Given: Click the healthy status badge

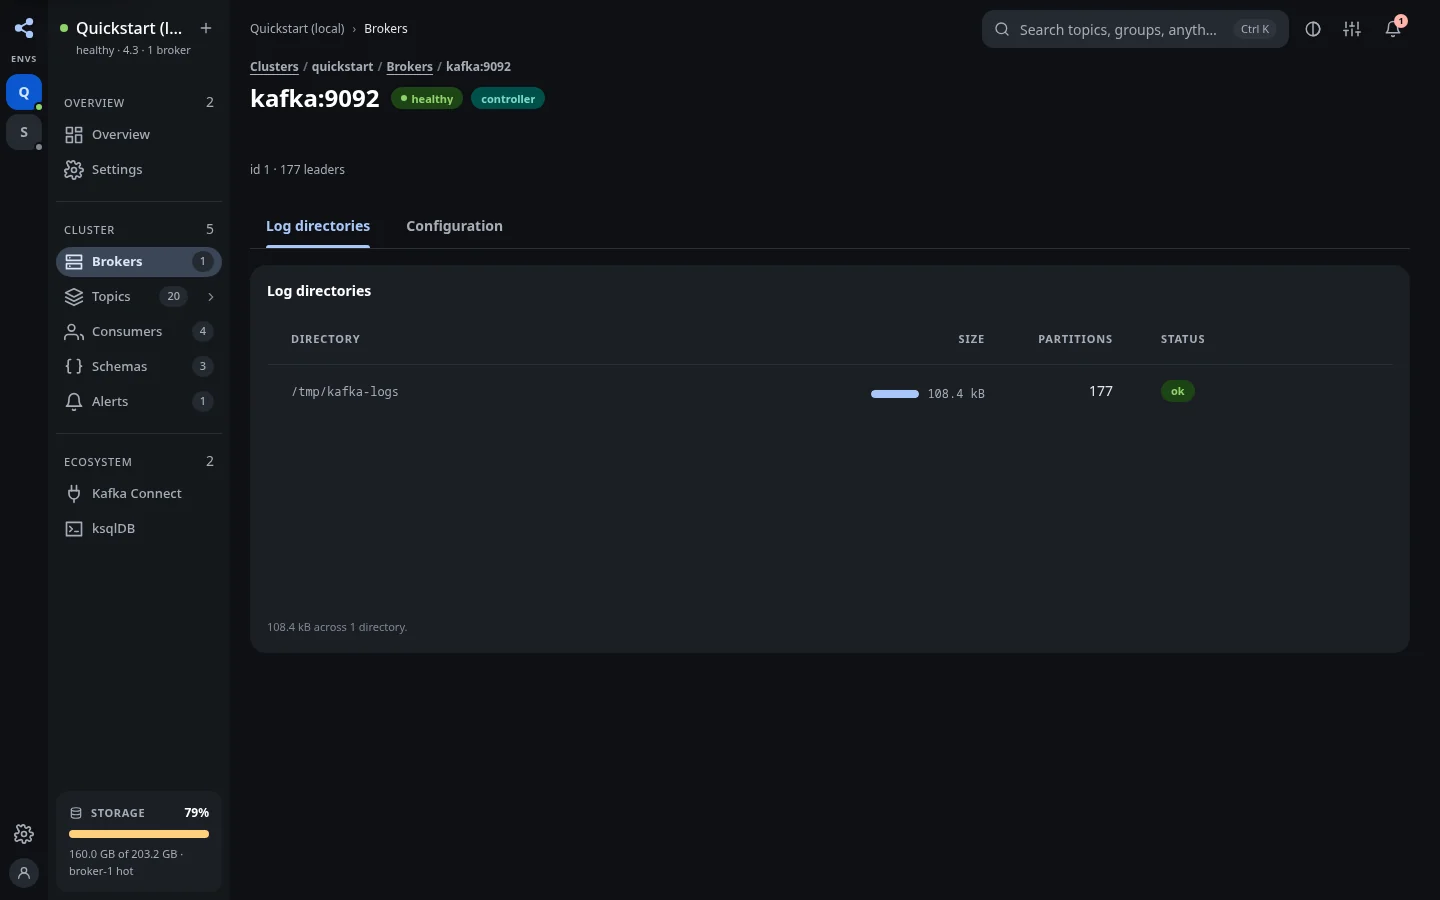Looking at the screenshot, I should [x=427, y=99].
